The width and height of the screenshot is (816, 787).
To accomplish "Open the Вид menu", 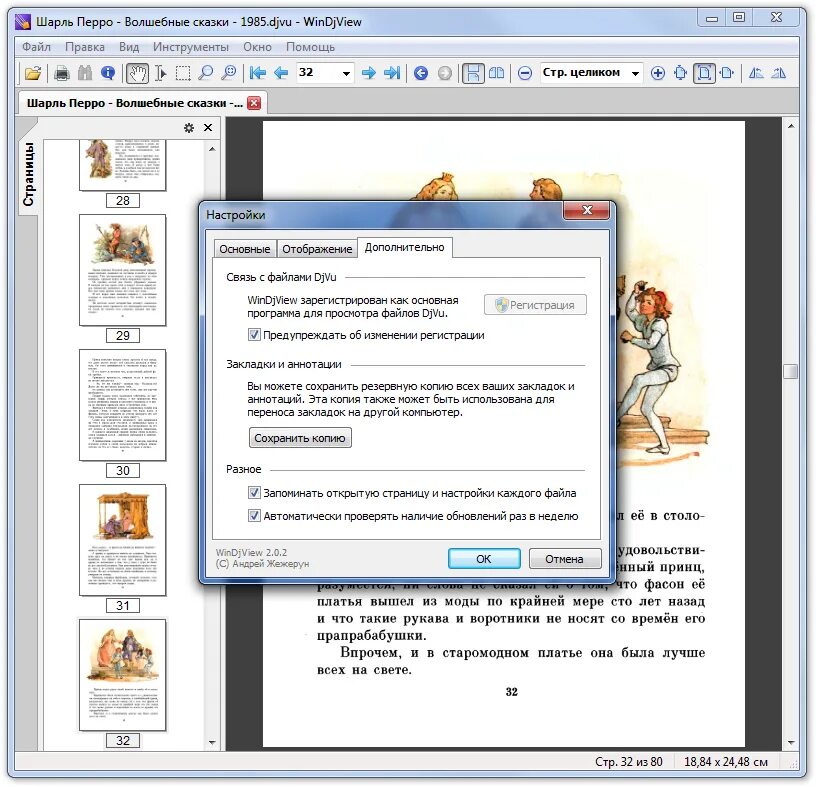I will click(x=129, y=47).
